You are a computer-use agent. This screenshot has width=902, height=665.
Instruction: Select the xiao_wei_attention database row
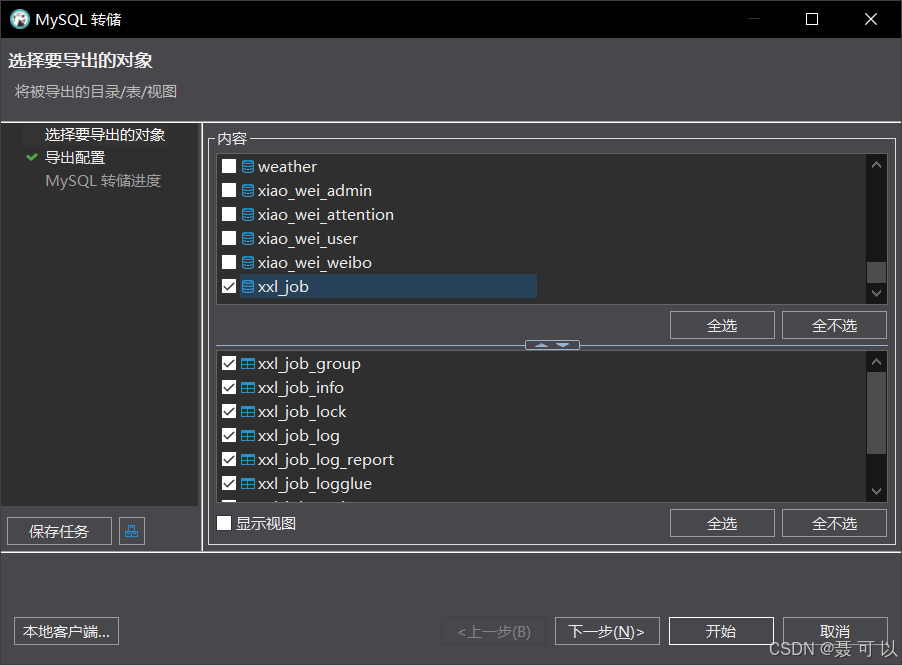coord(326,215)
